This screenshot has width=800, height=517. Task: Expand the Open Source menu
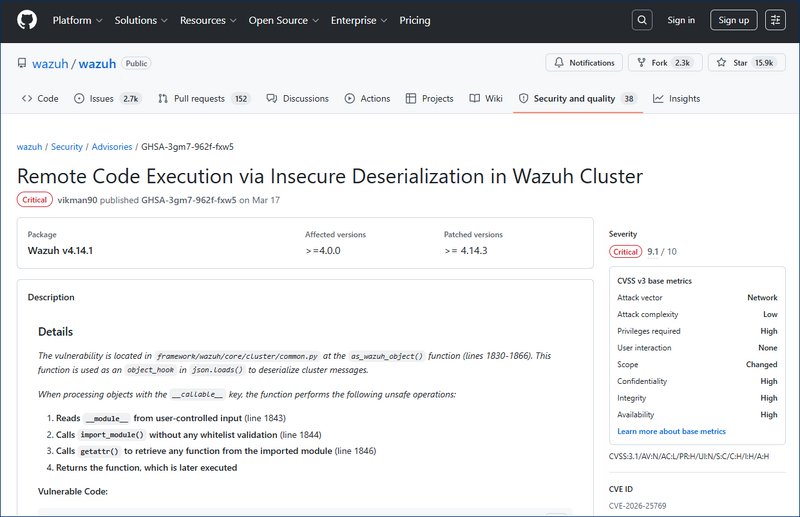[x=284, y=20]
